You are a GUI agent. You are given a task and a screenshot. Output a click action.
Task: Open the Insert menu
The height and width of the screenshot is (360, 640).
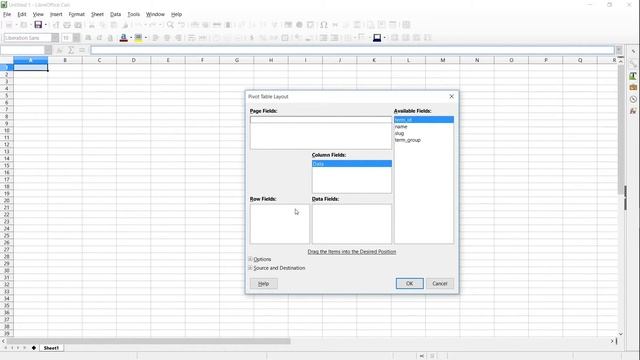[56, 14]
